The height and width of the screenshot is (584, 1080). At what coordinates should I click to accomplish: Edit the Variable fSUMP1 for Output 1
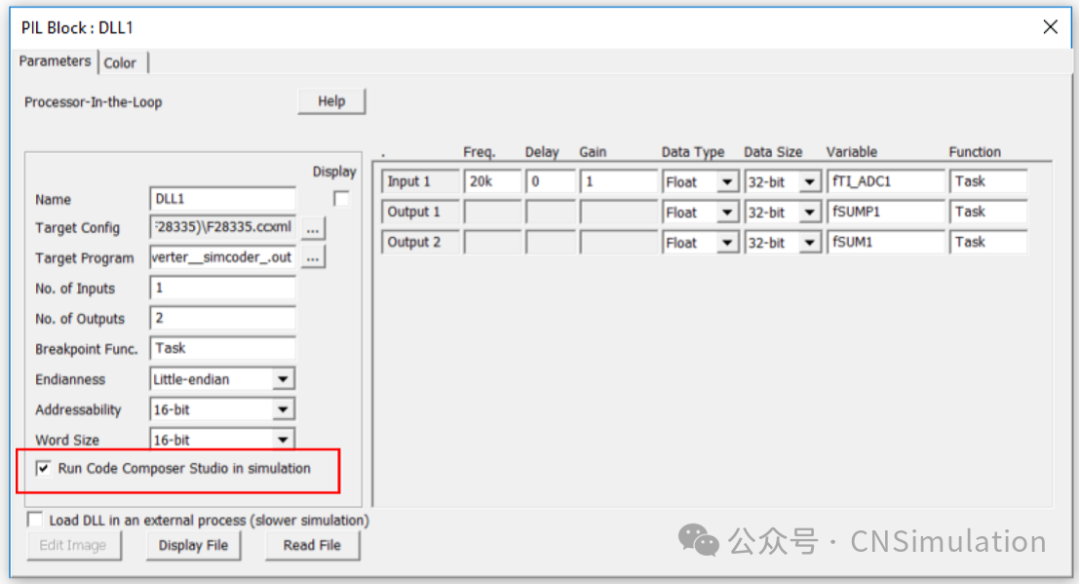click(887, 211)
